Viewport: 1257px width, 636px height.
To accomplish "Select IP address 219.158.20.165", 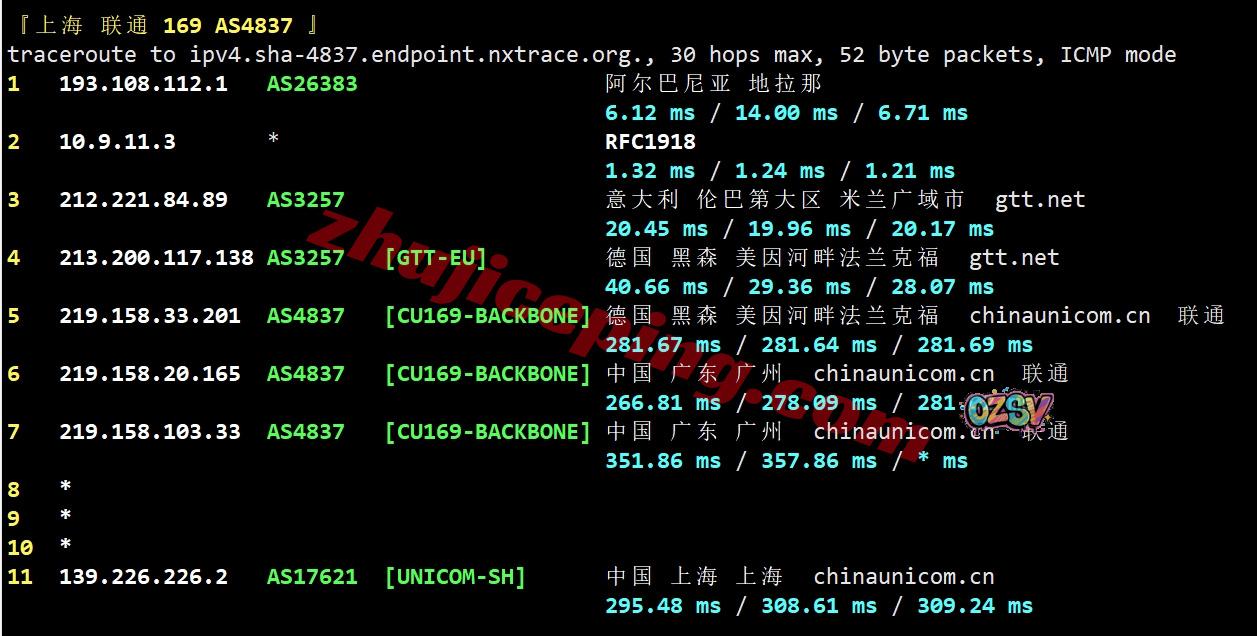I will [x=150, y=374].
